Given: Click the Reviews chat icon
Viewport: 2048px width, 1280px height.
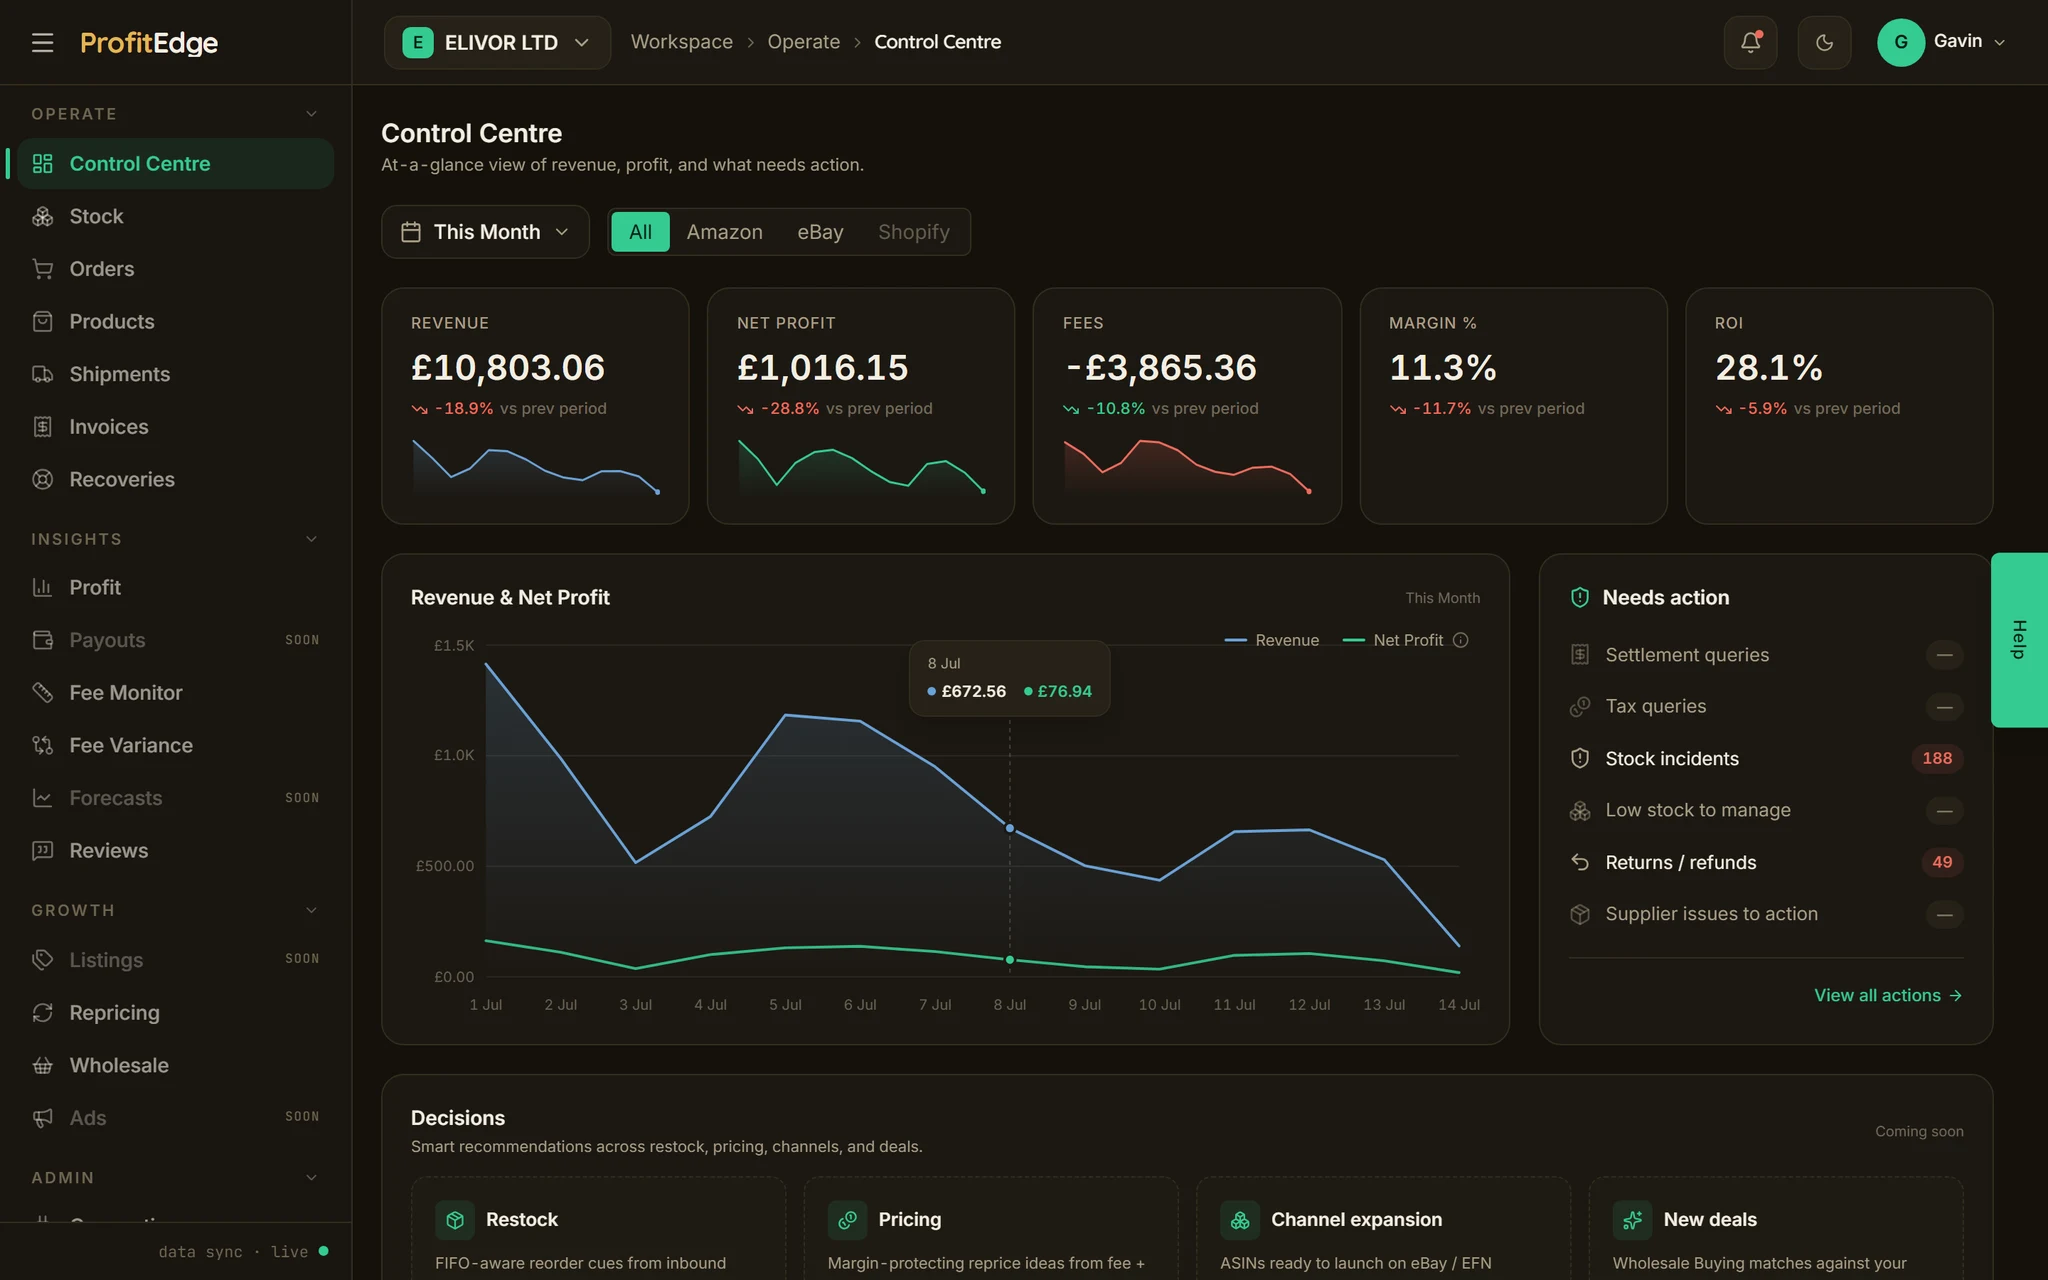Looking at the screenshot, I should tap(42, 850).
